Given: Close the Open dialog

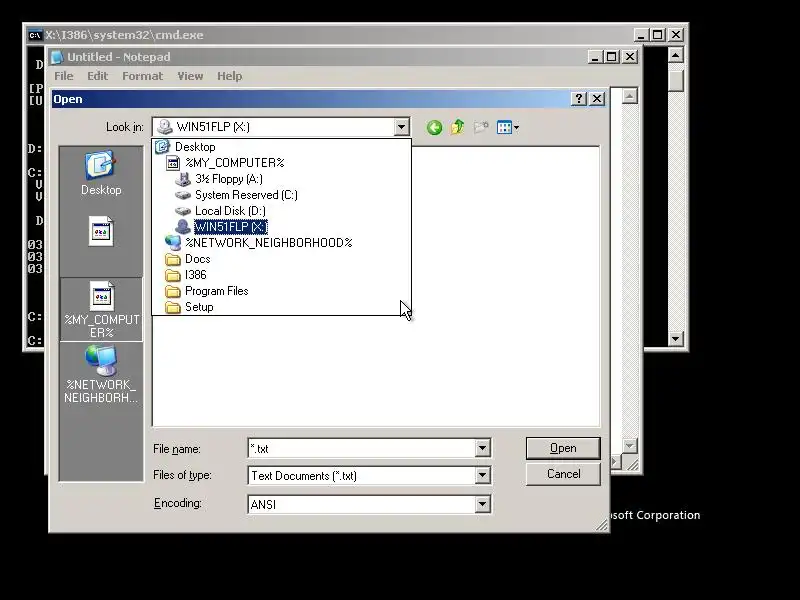Looking at the screenshot, I should [x=597, y=98].
